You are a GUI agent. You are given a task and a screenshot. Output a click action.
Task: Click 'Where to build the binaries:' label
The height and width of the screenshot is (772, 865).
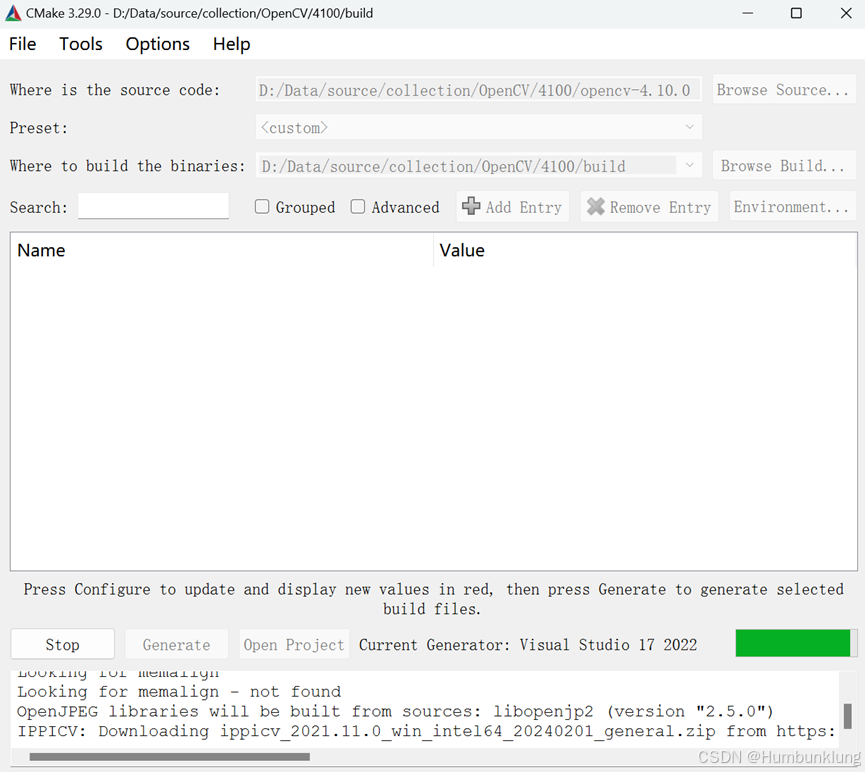click(x=127, y=166)
